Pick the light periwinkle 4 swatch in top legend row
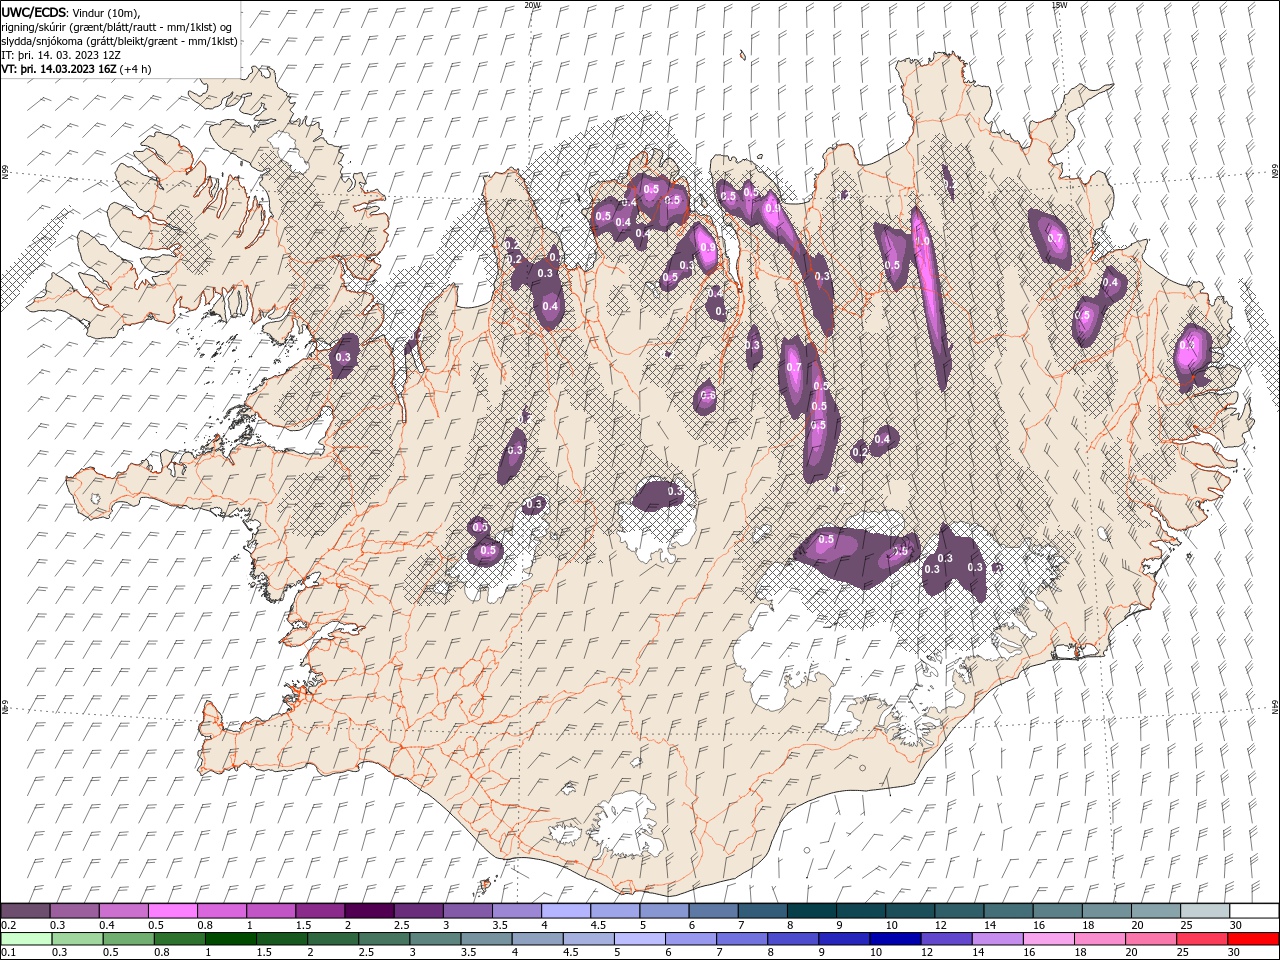 click(x=566, y=910)
